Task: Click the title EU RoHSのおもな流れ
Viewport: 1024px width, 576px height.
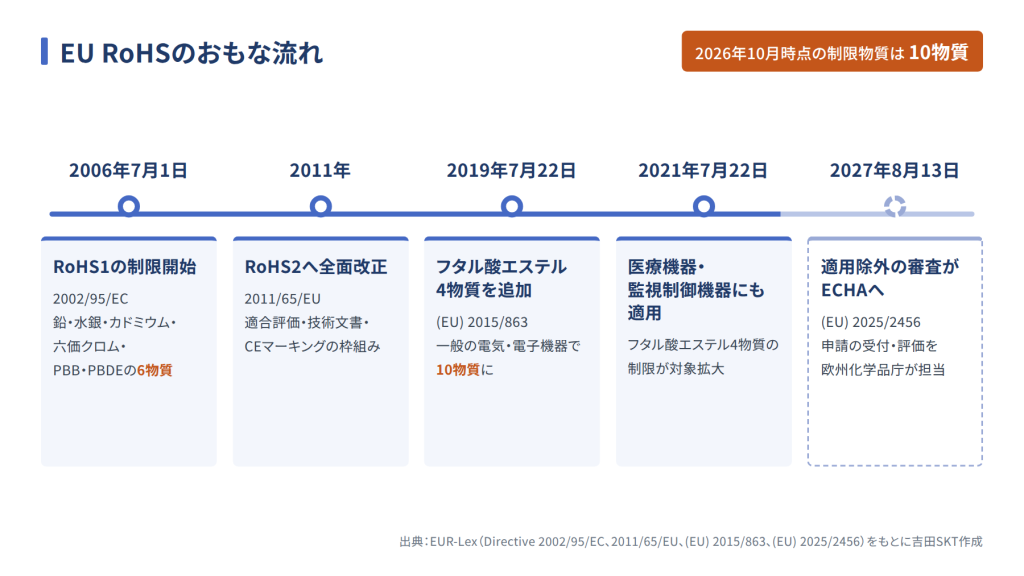Action: tap(191, 53)
